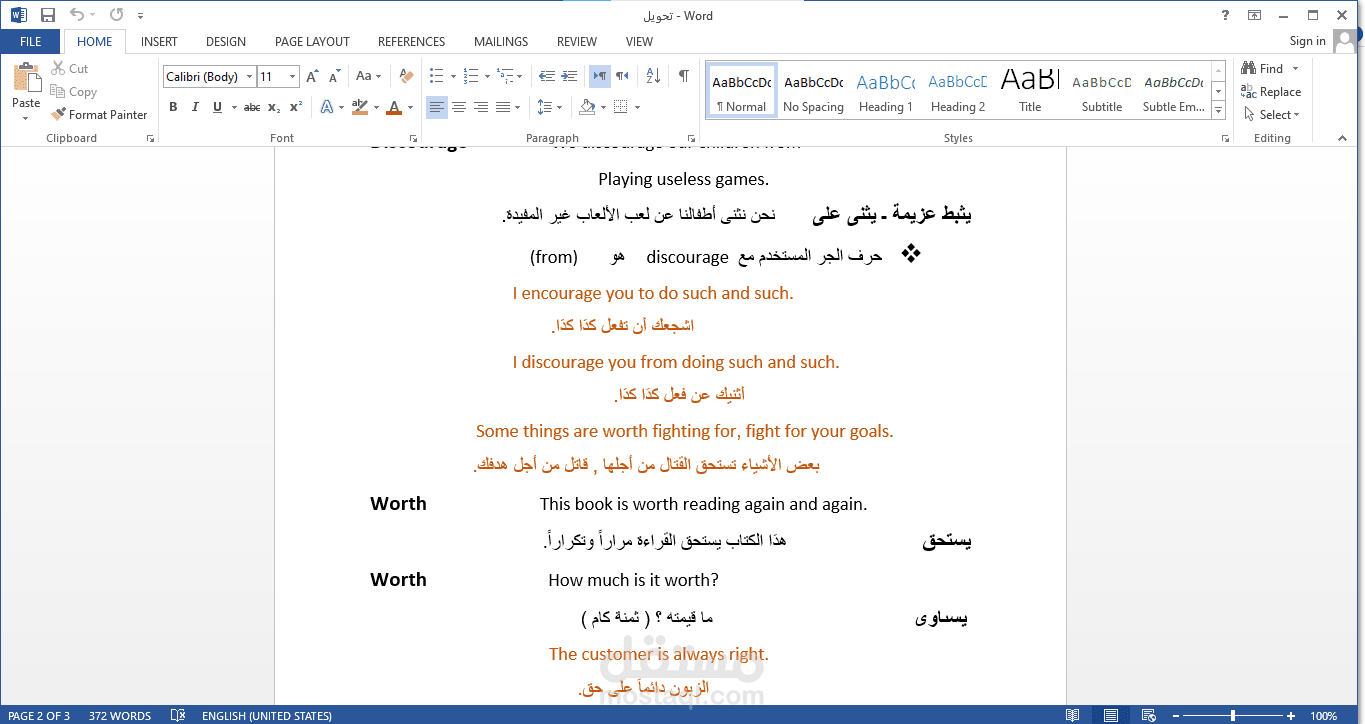Click Sign in at the top right
This screenshot has height=724, width=1365.
pos(1307,41)
